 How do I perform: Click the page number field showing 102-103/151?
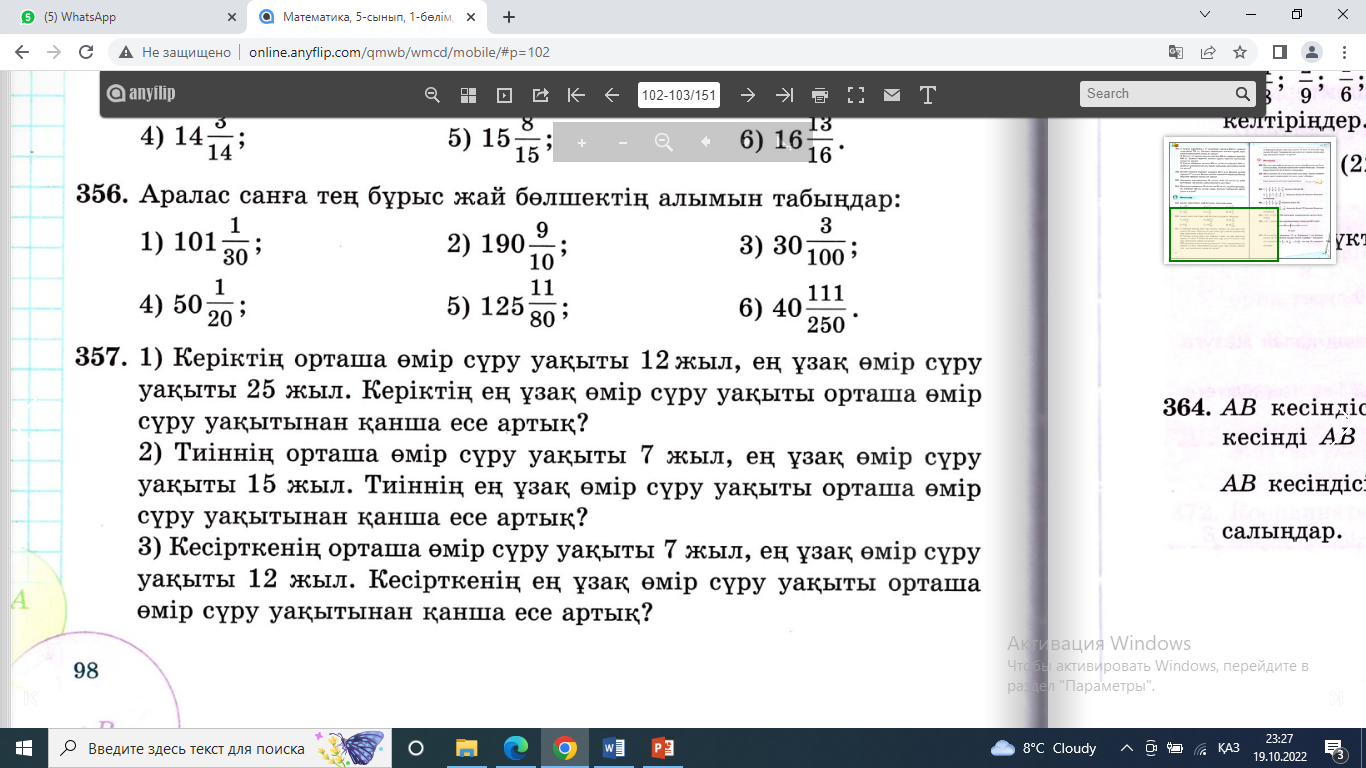click(679, 95)
